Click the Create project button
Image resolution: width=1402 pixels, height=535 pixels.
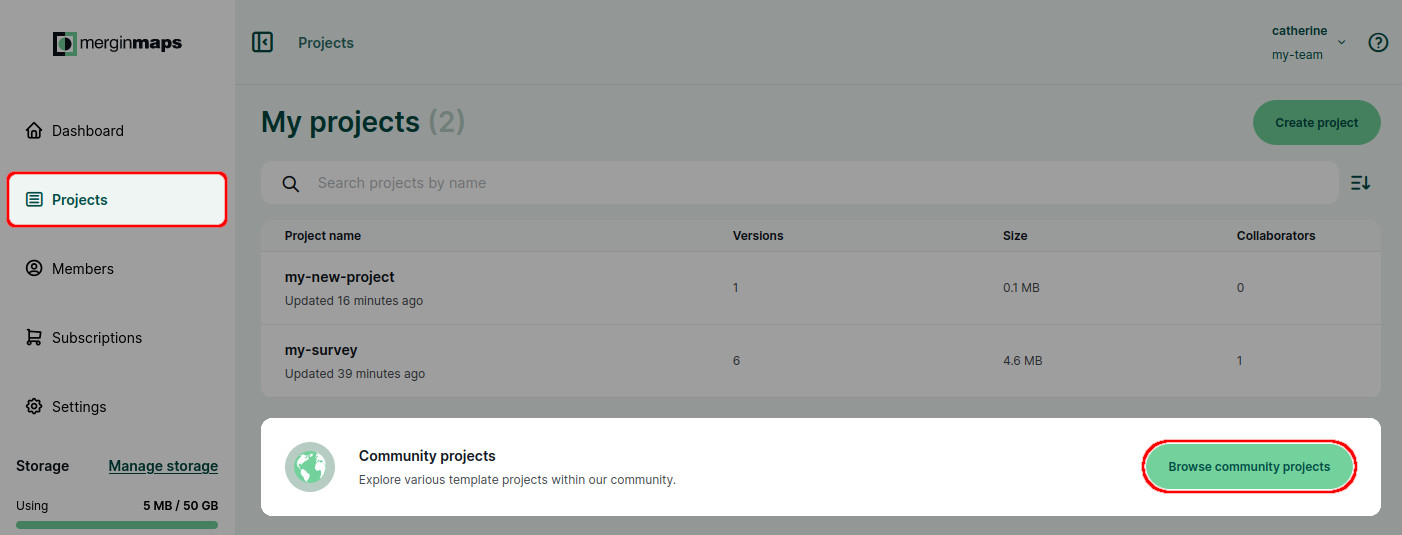coord(1316,123)
